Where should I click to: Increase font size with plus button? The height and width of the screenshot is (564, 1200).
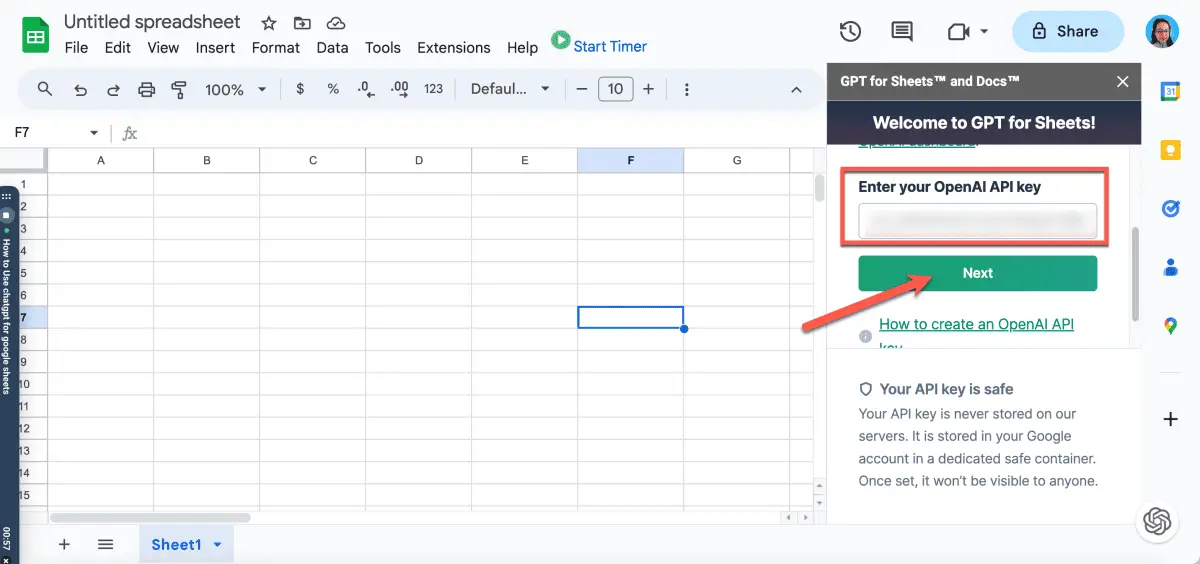coord(648,89)
